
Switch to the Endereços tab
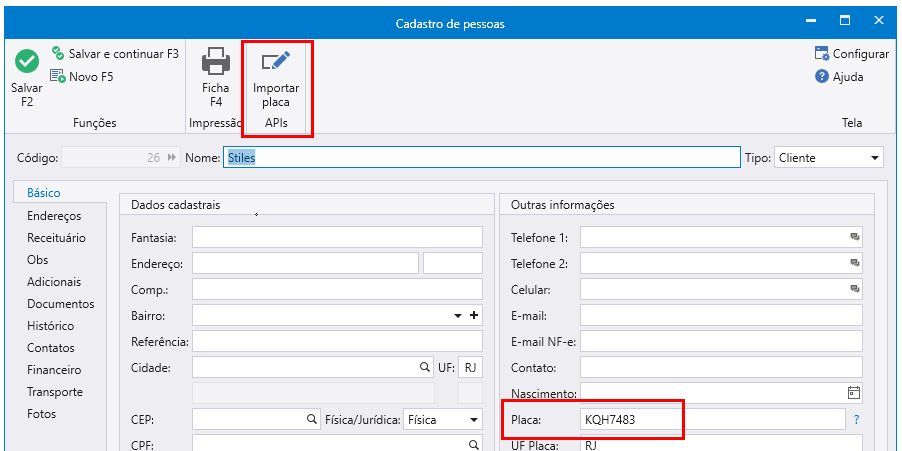coord(54,216)
